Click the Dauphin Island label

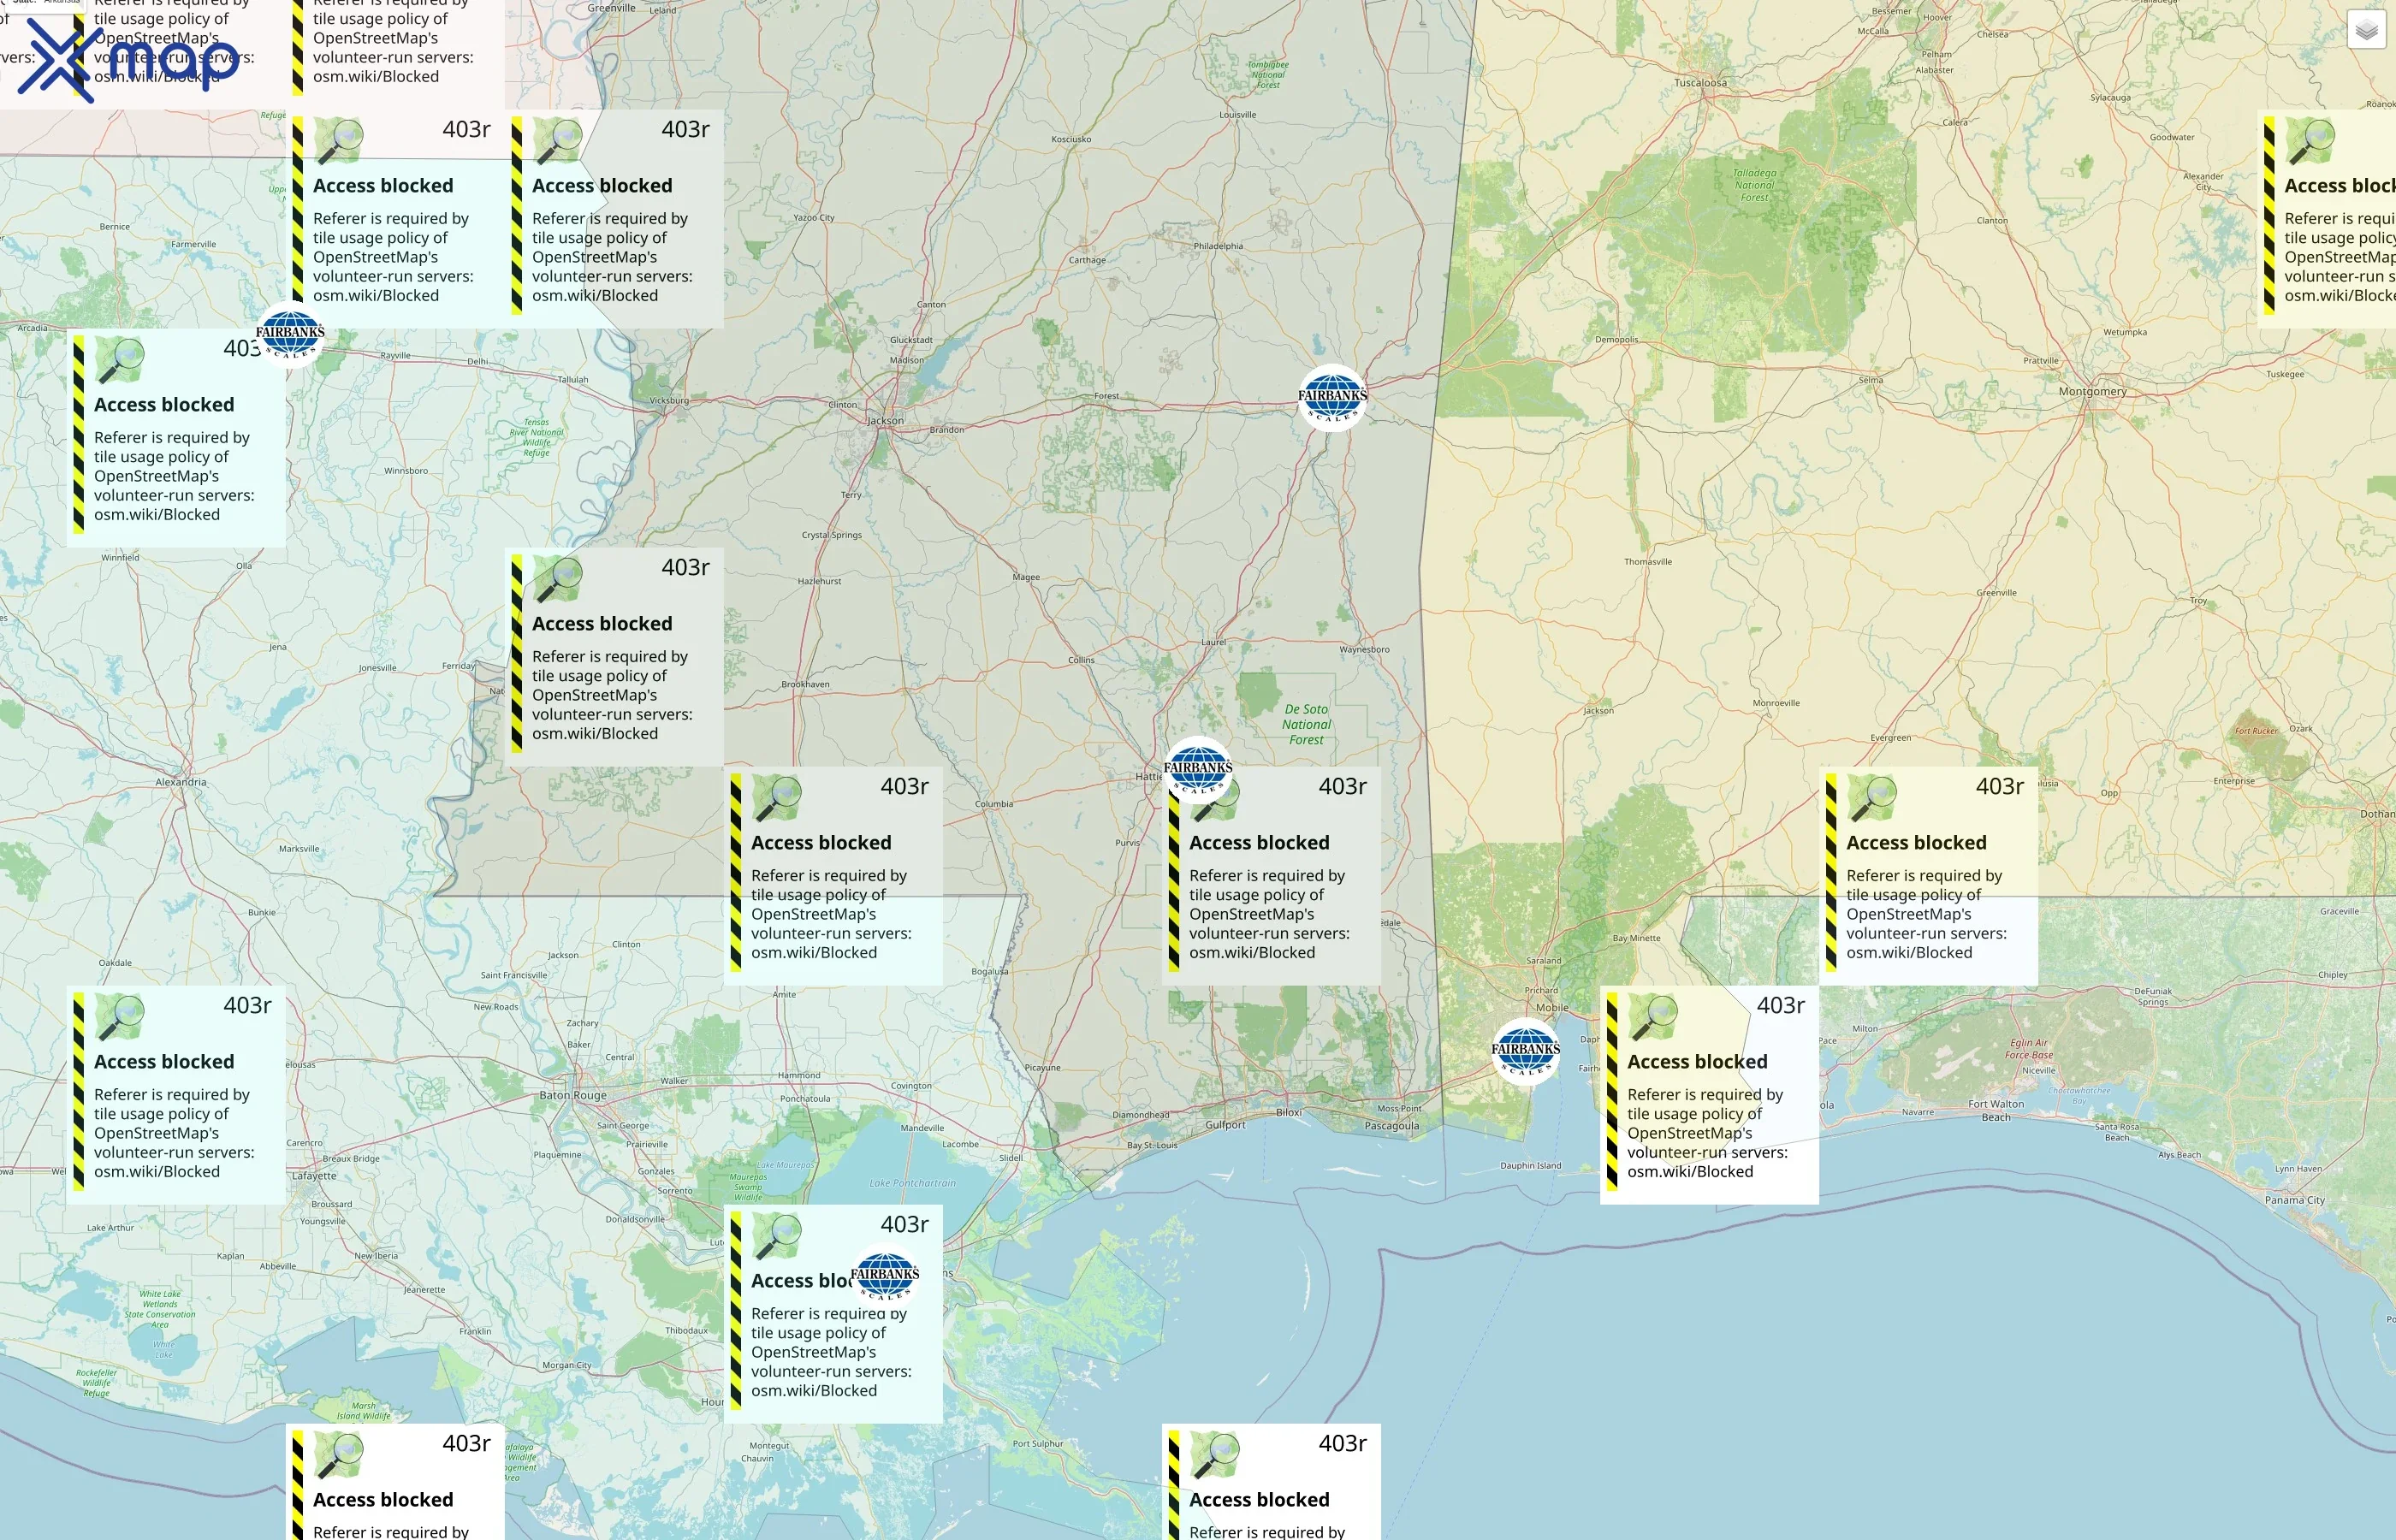(1530, 1165)
